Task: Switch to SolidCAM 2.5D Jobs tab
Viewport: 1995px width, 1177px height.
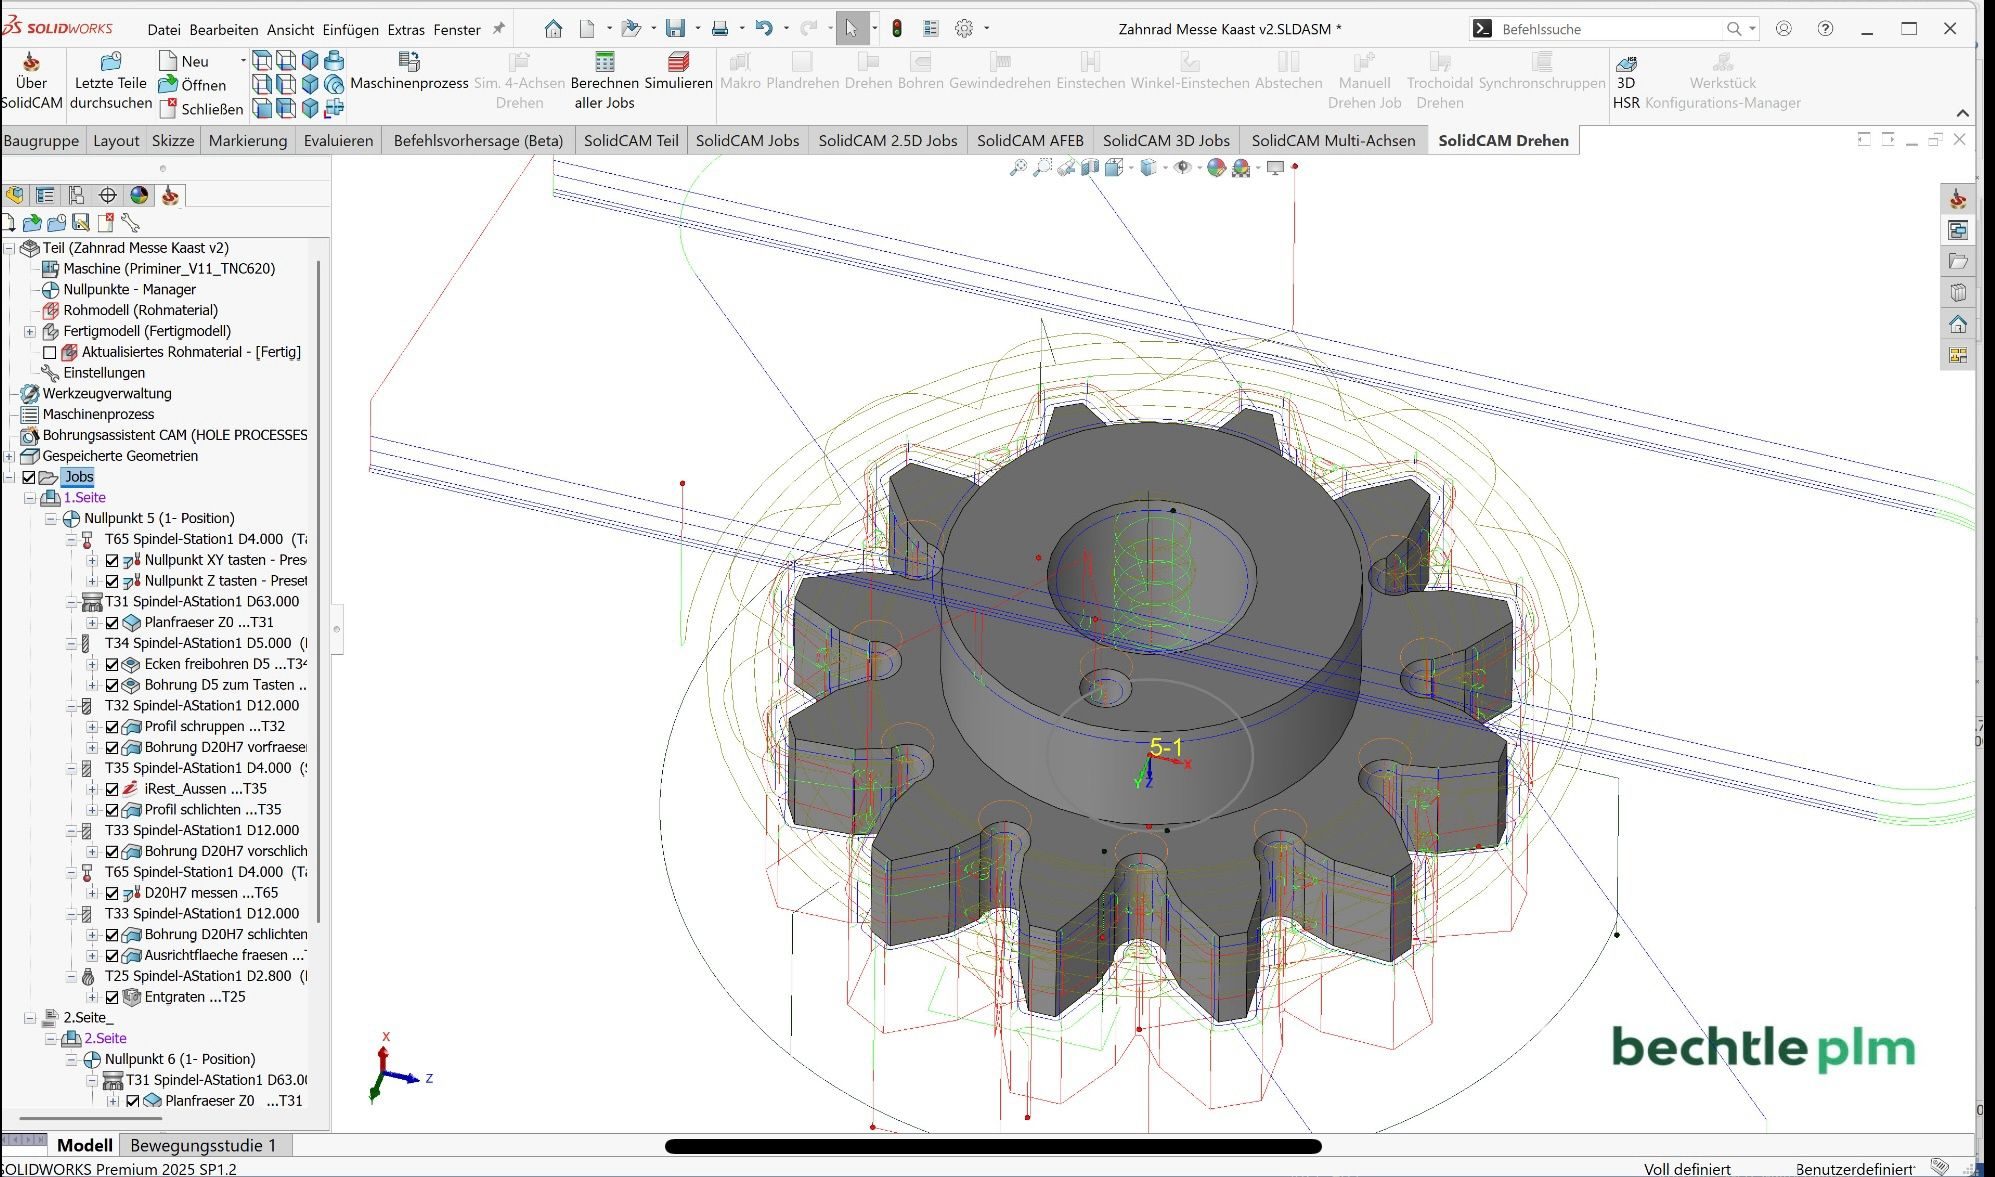Action: point(888,141)
